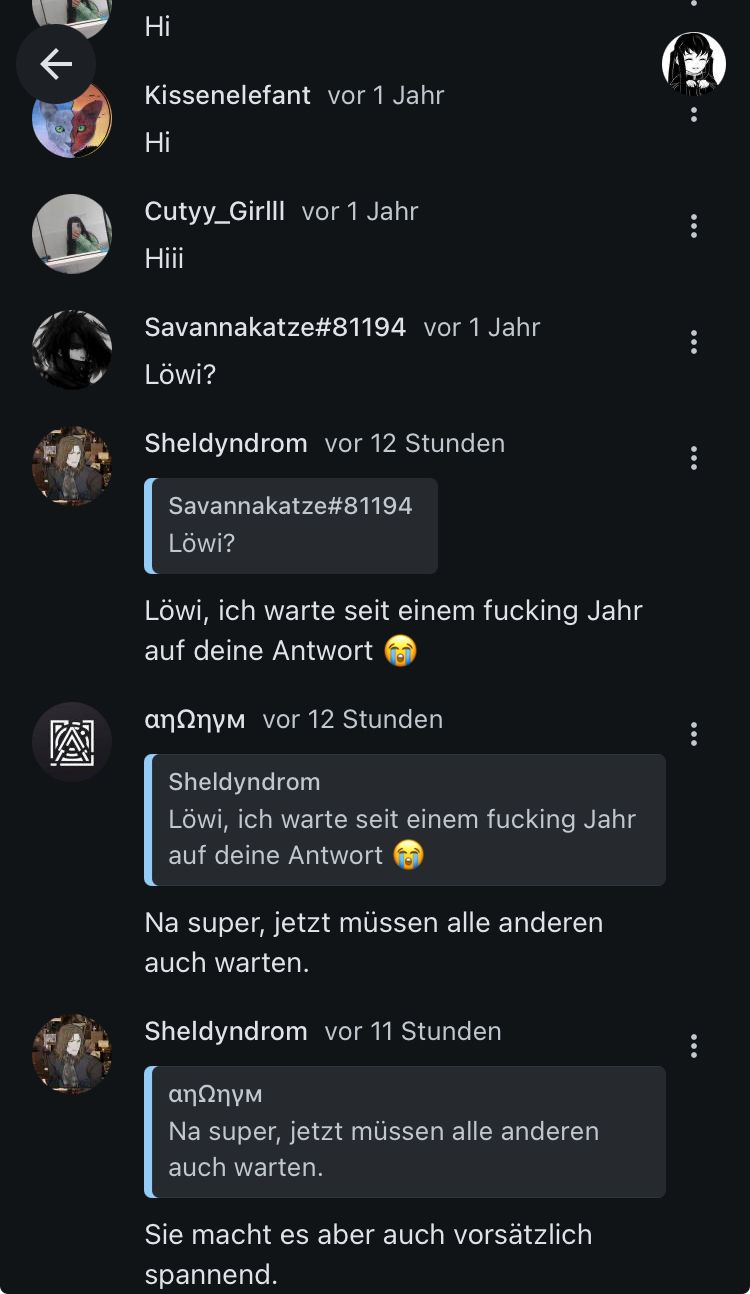View Kisselefant's cat profile picture
Screen dimensions: 750x1294
pyautogui.click(x=72, y=118)
